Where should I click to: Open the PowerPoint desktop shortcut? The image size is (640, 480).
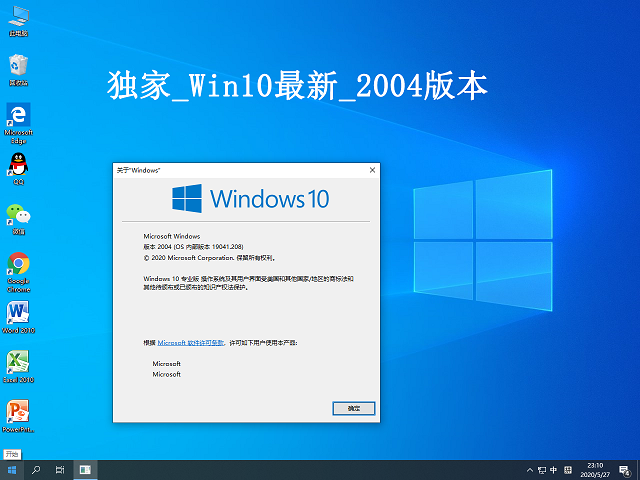click(18, 411)
